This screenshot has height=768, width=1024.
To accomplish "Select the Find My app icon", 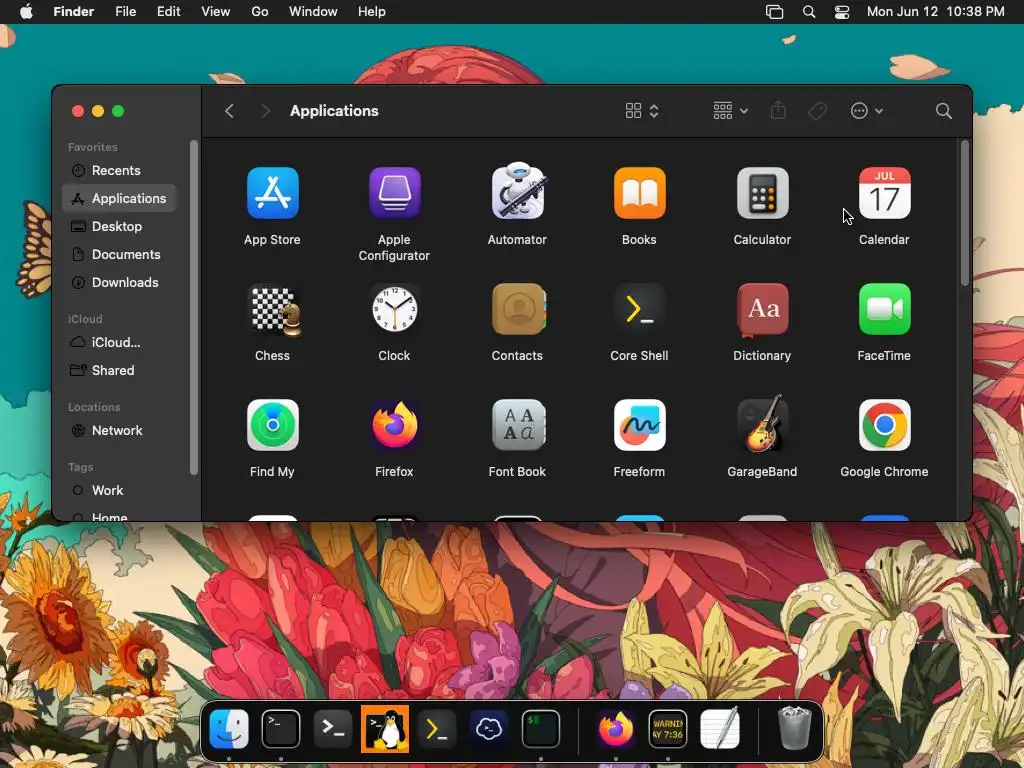I will tap(272, 425).
